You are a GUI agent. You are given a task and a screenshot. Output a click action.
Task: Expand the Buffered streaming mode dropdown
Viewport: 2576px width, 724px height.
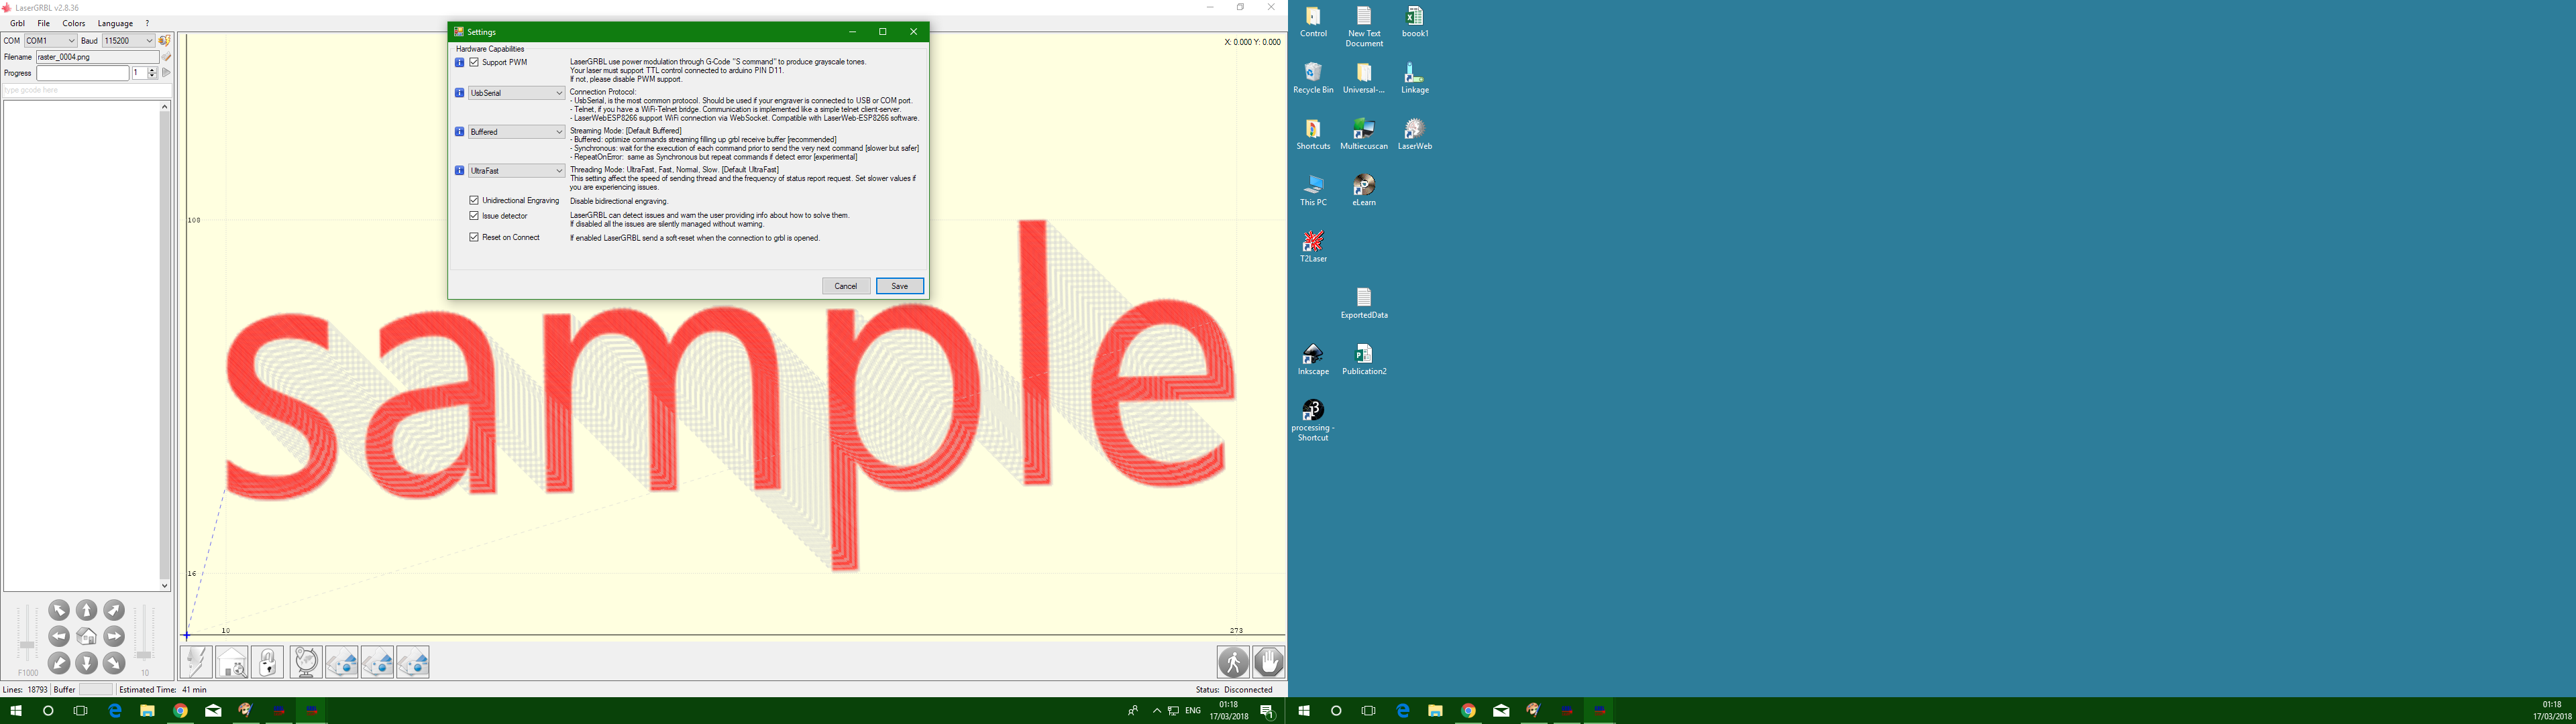click(x=516, y=132)
